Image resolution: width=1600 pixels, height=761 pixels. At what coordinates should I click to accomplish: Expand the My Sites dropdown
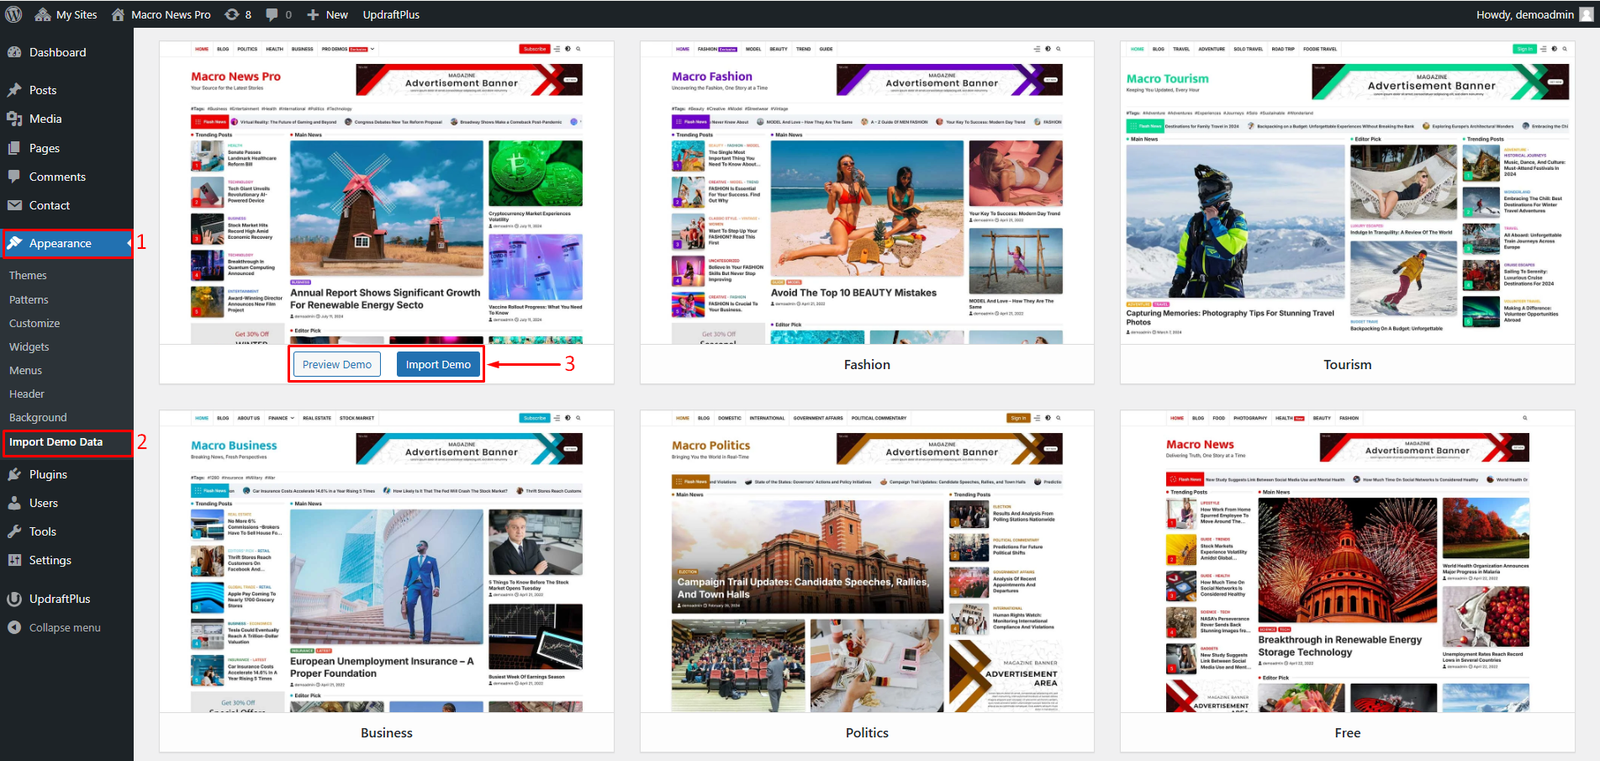(66, 15)
